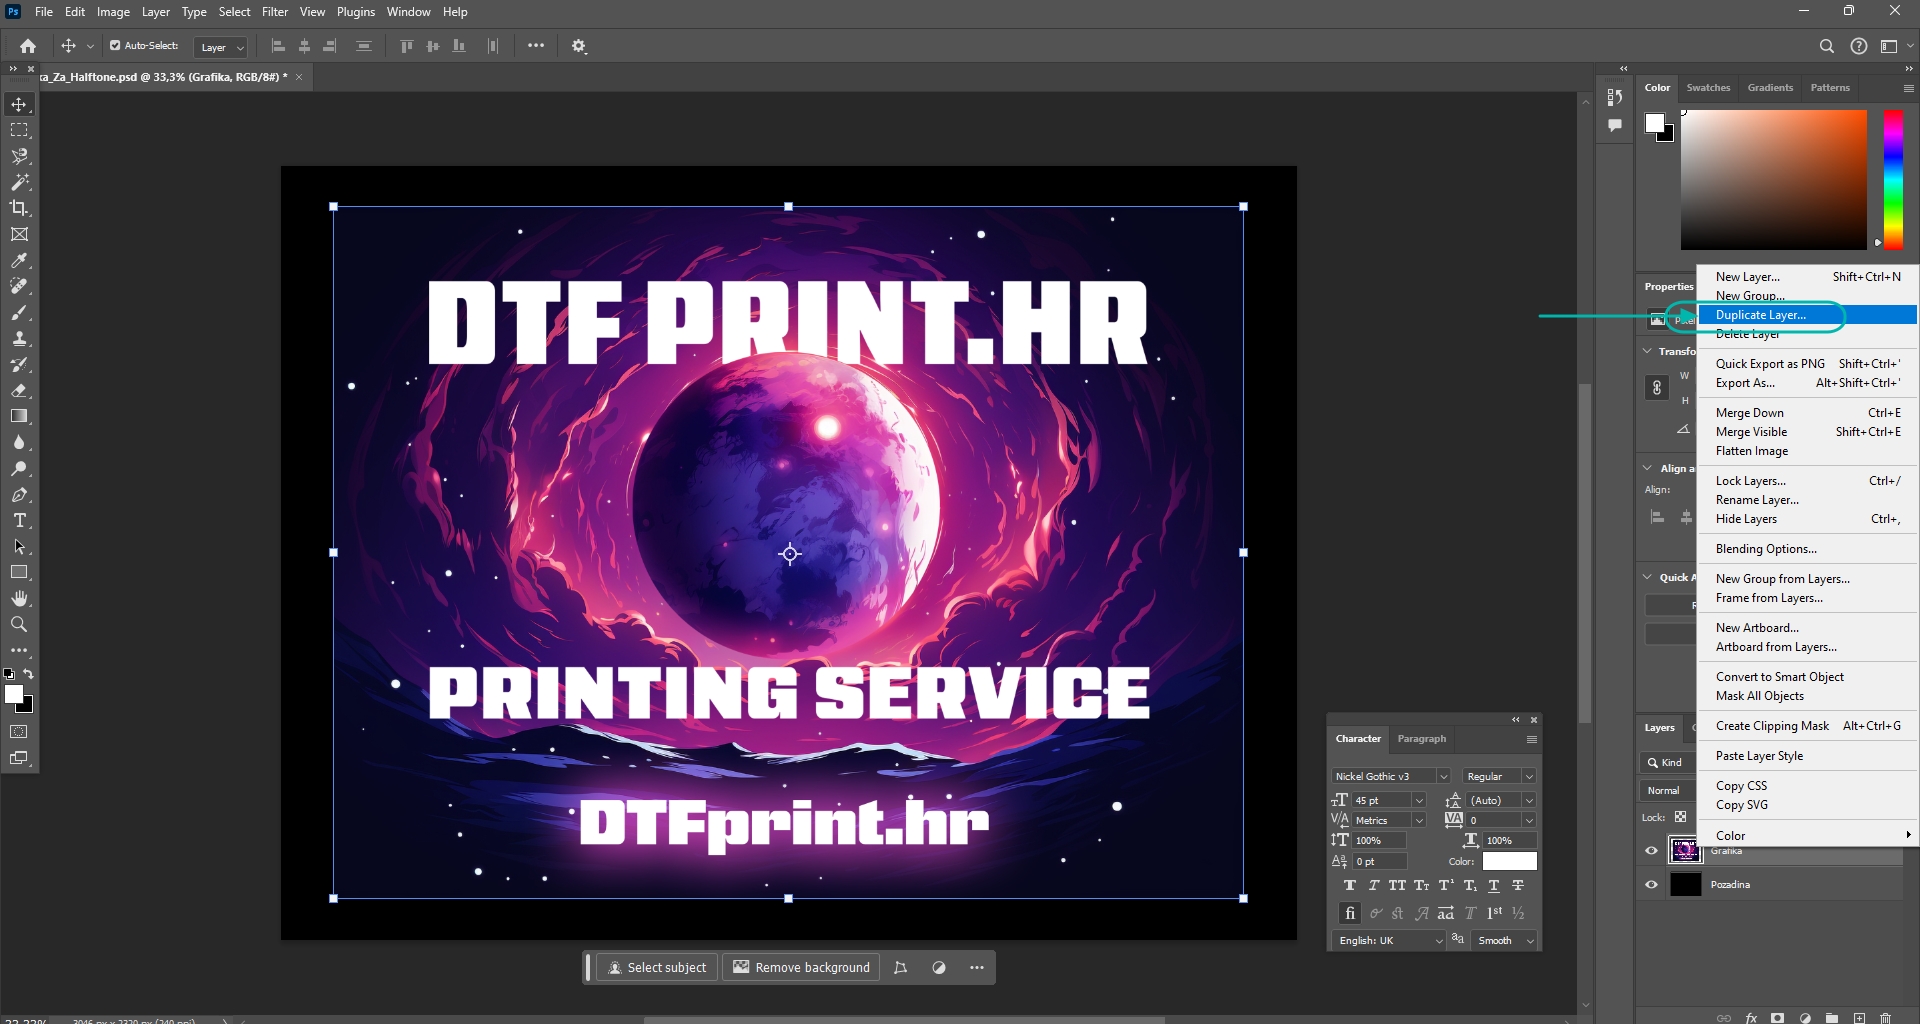Toggle Superscript in Character panel
Image resolution: width=1920 pixels, height=1024 pixels.
tap(1446, 885)
